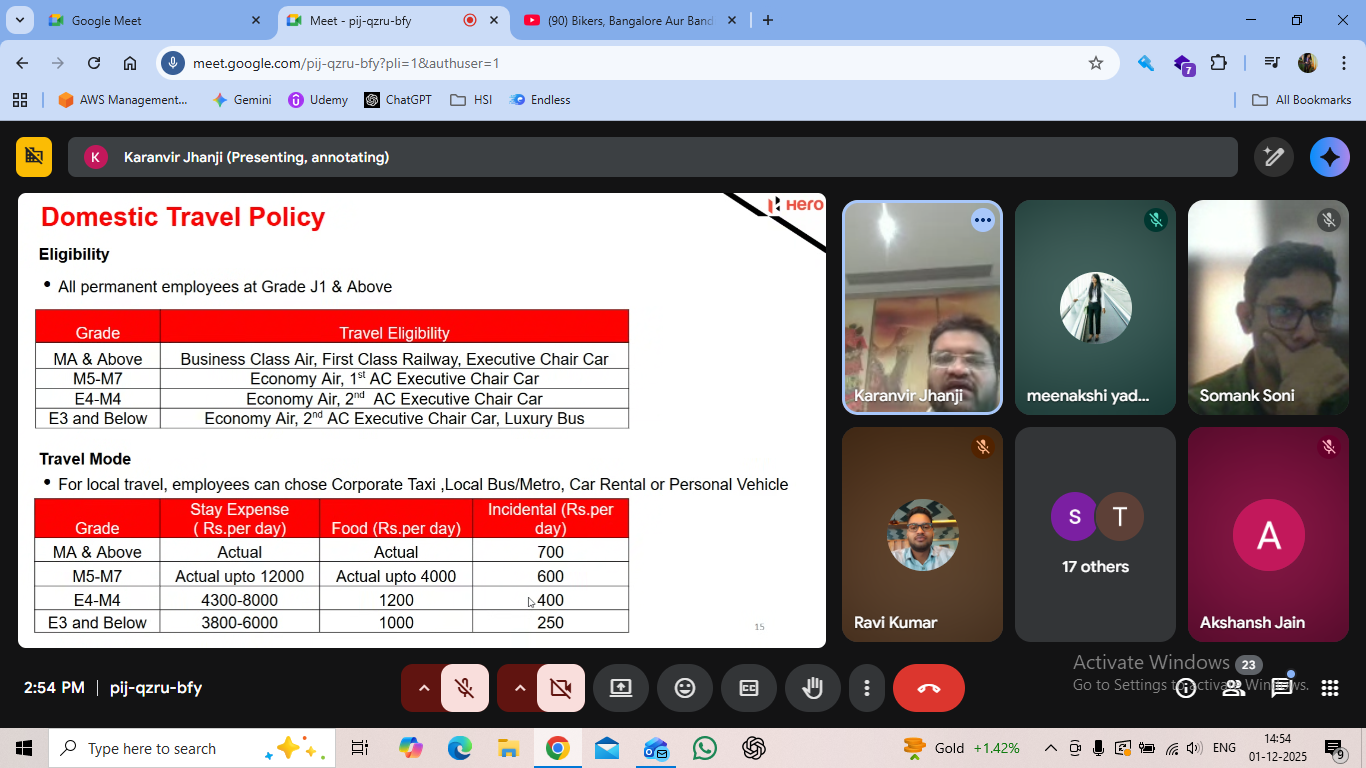Open the emoji reactions panel
This screenshot has width=1366, height=768.
pyautogui.click(x=684, y=688)
